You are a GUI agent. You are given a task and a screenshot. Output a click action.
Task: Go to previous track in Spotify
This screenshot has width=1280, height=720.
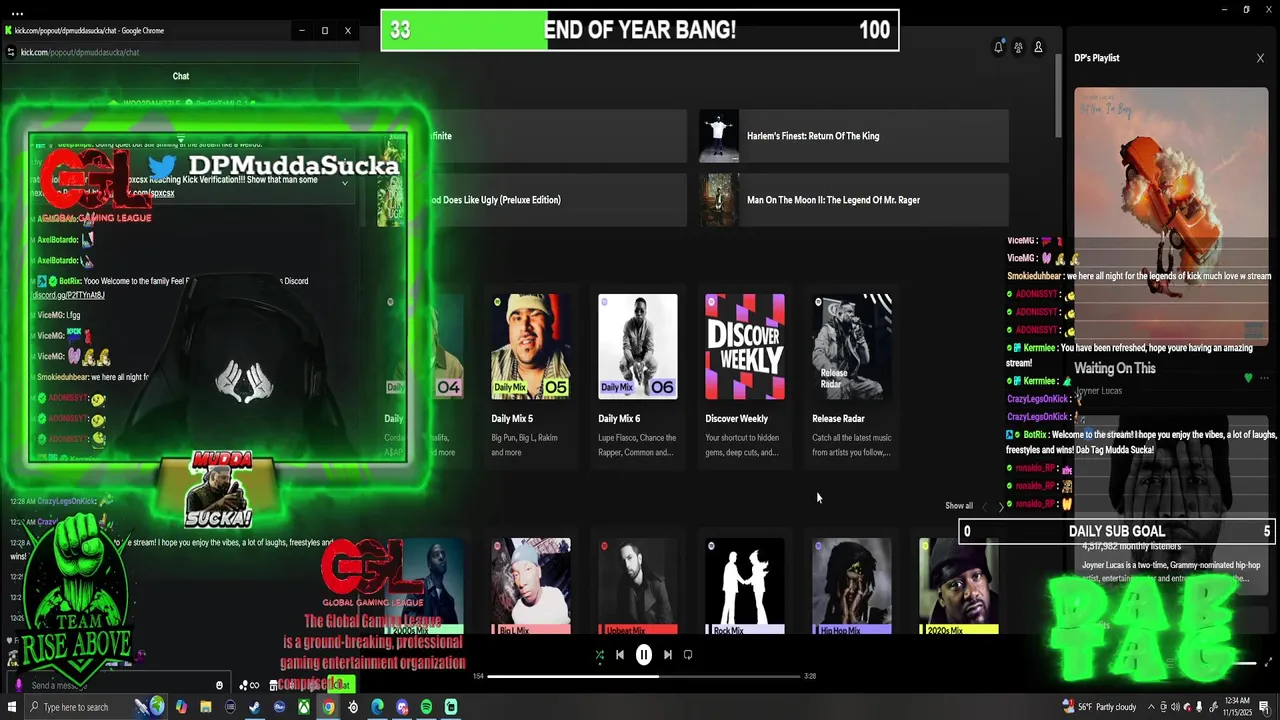[x=619, y=655]
